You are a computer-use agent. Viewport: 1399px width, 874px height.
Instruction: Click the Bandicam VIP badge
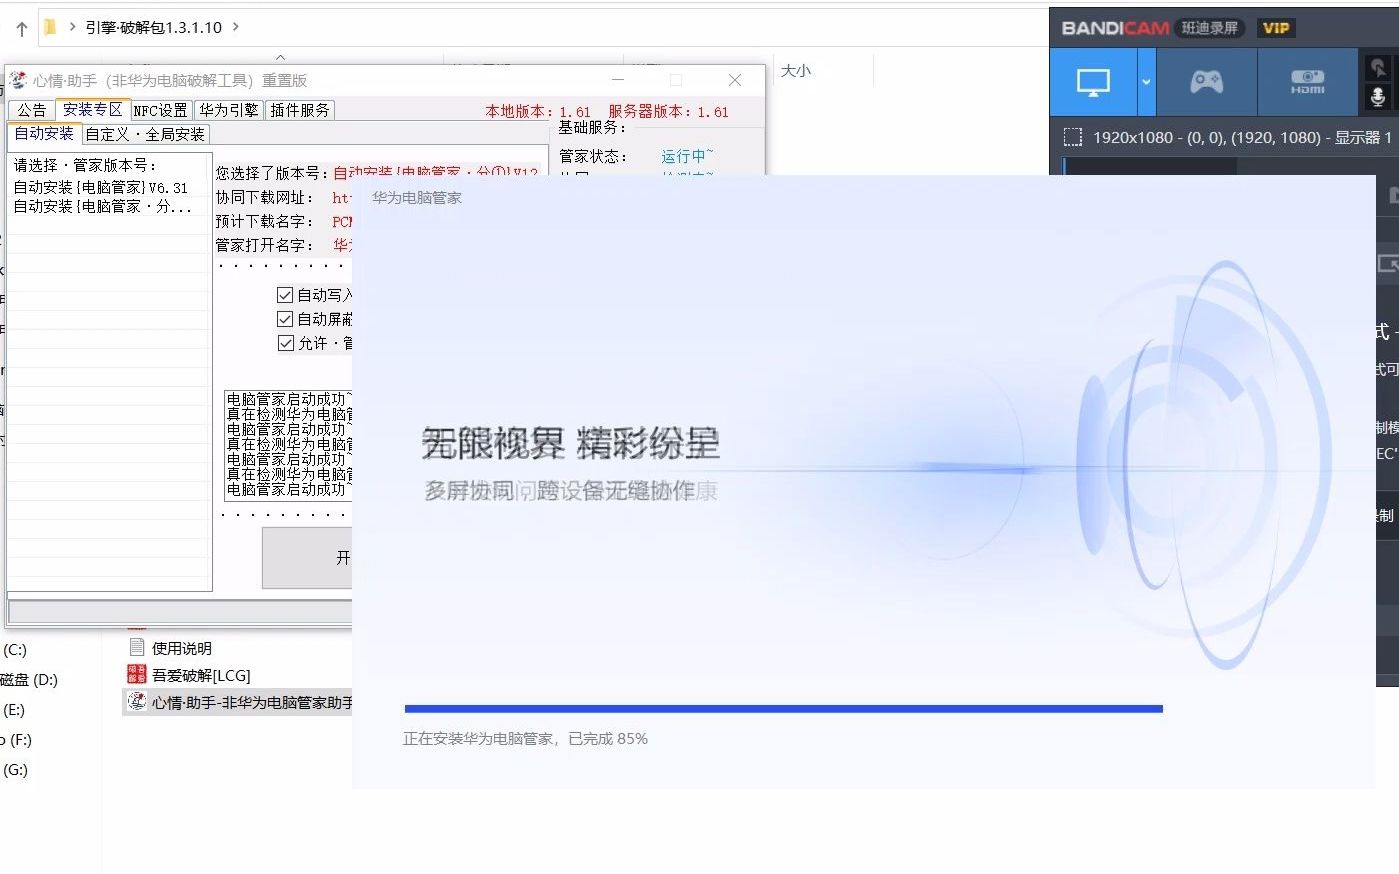(1276, 28)
